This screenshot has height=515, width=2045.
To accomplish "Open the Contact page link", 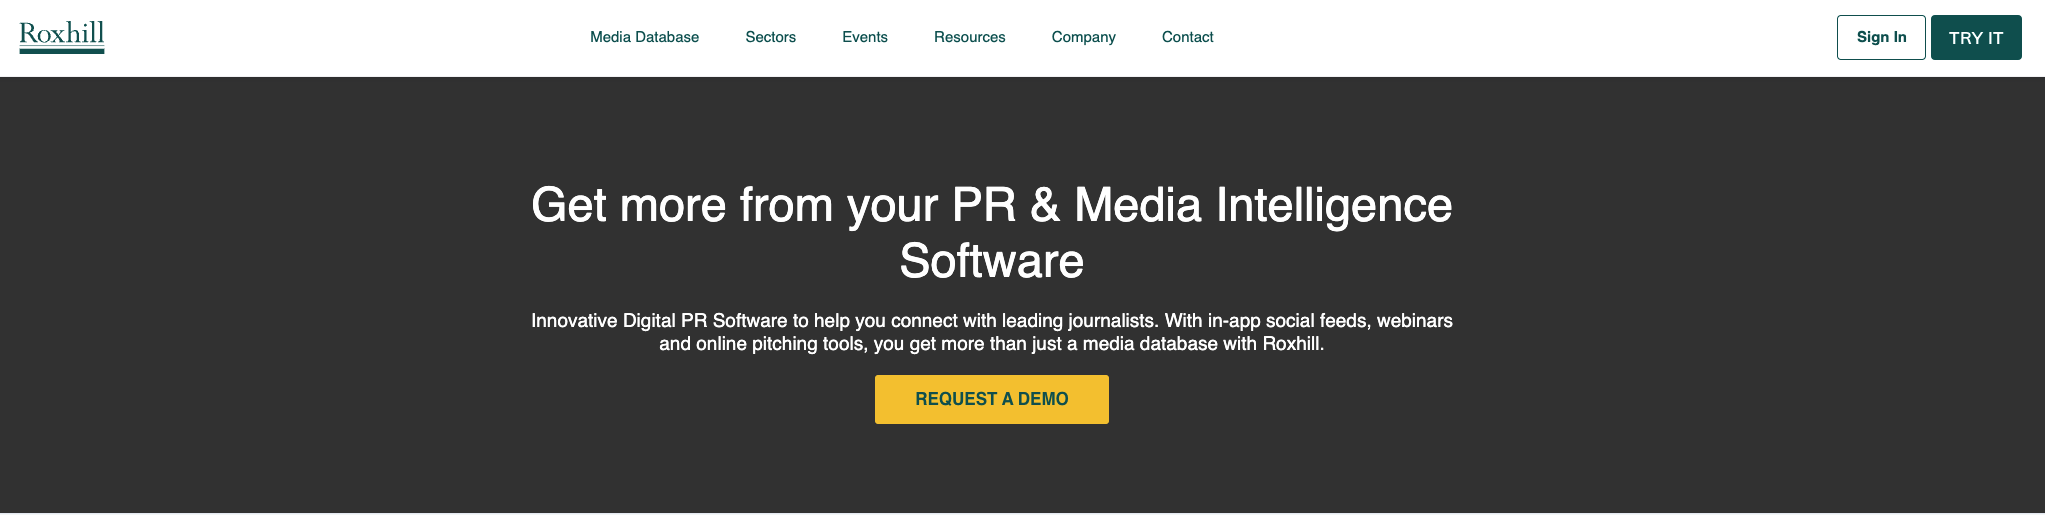I will pos(1187,37).
